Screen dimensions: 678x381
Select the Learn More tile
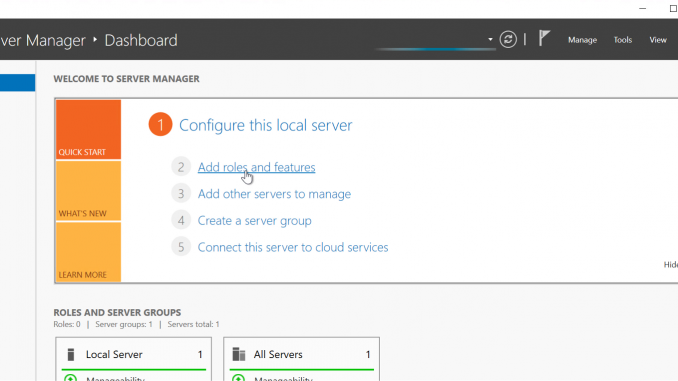pyautogui.click(x=88, y=252)
